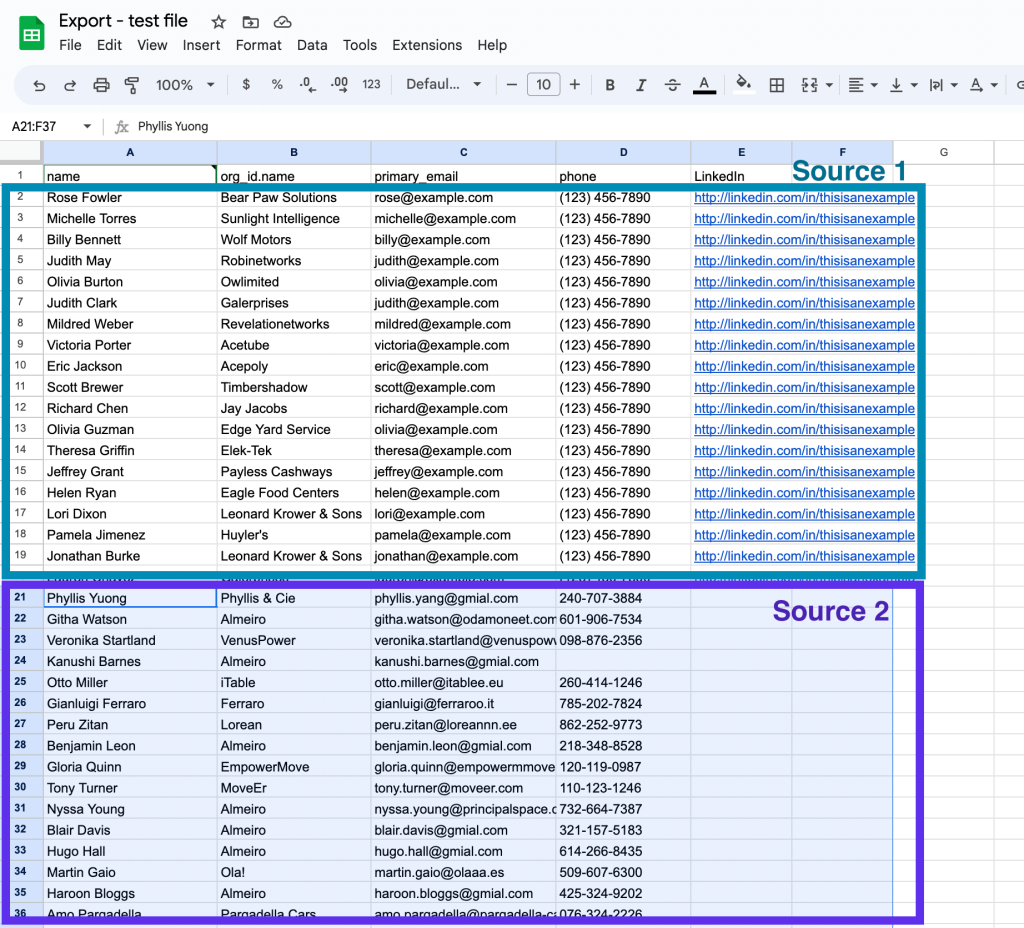Screen dimensions: 1024x928
Task: Click the Undo arrow icon
Action: 39,85
